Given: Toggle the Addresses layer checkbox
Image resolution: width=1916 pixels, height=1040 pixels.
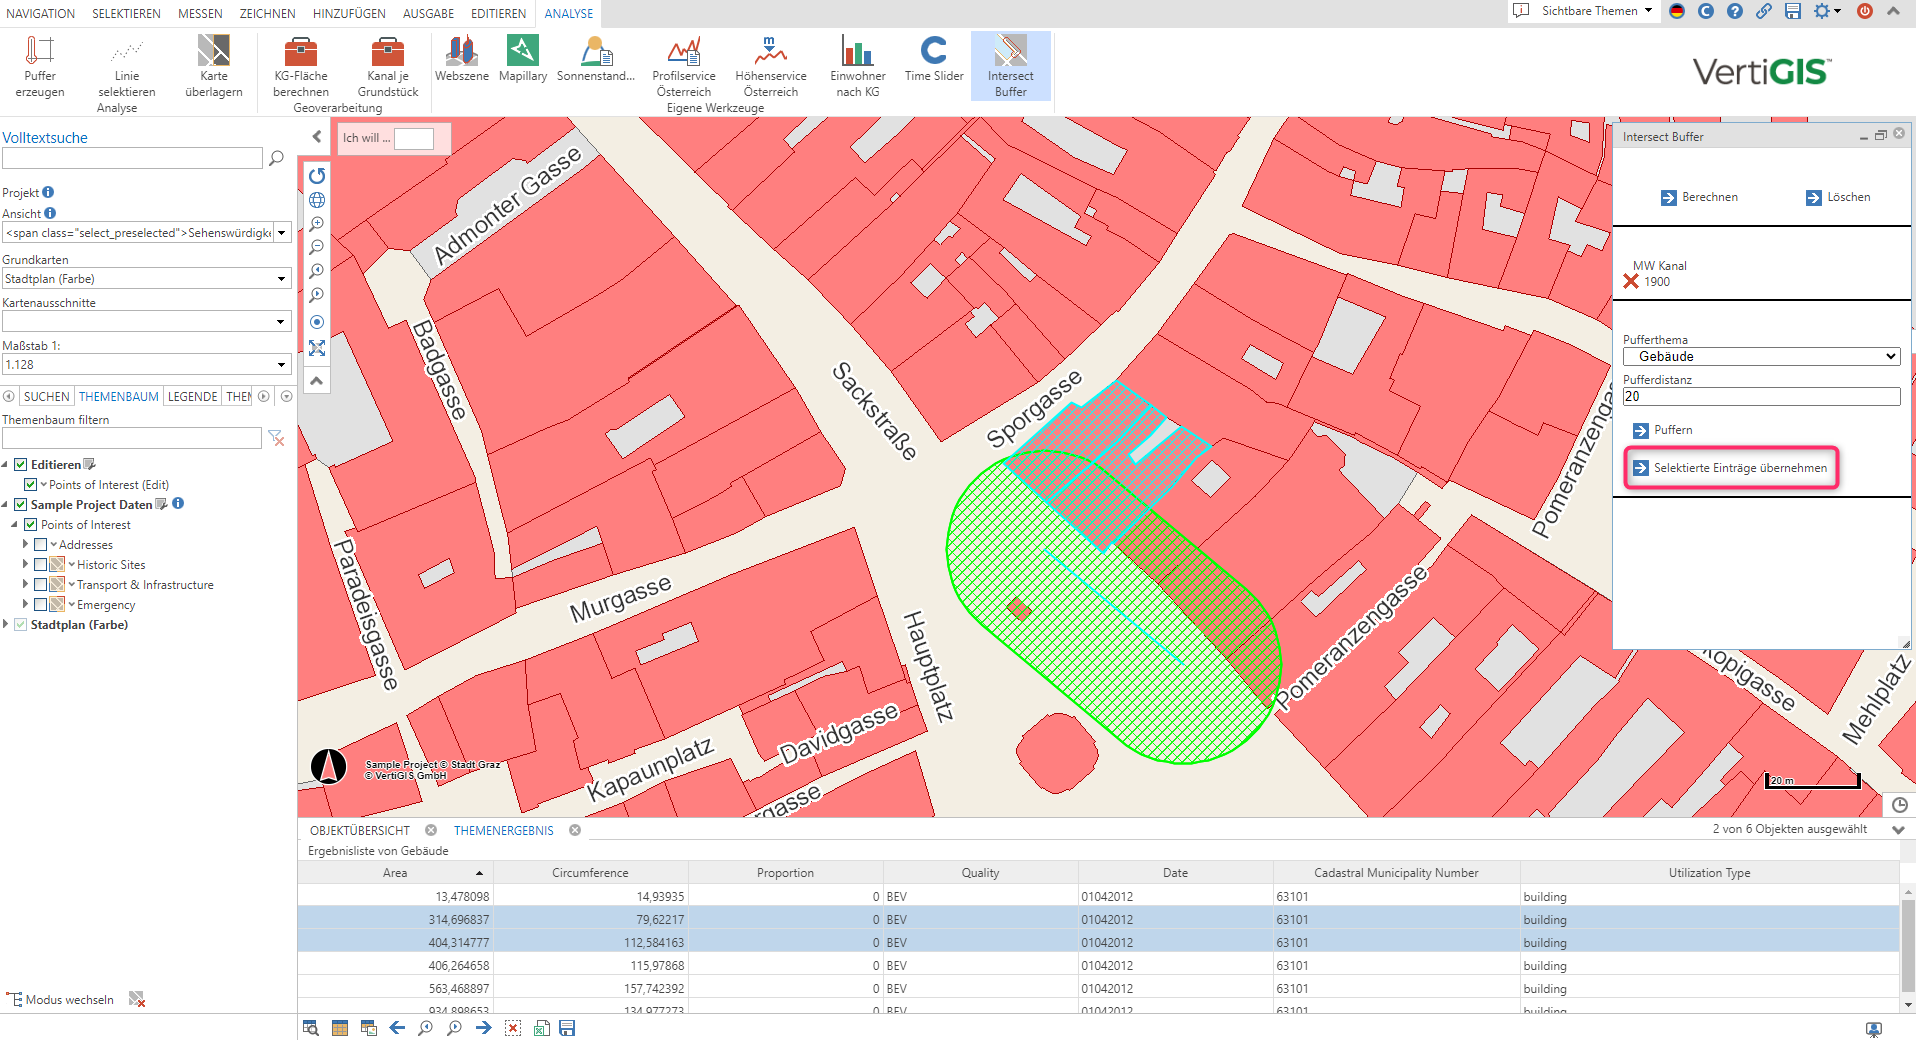Looking at the screenshot, I should point(41,545).
